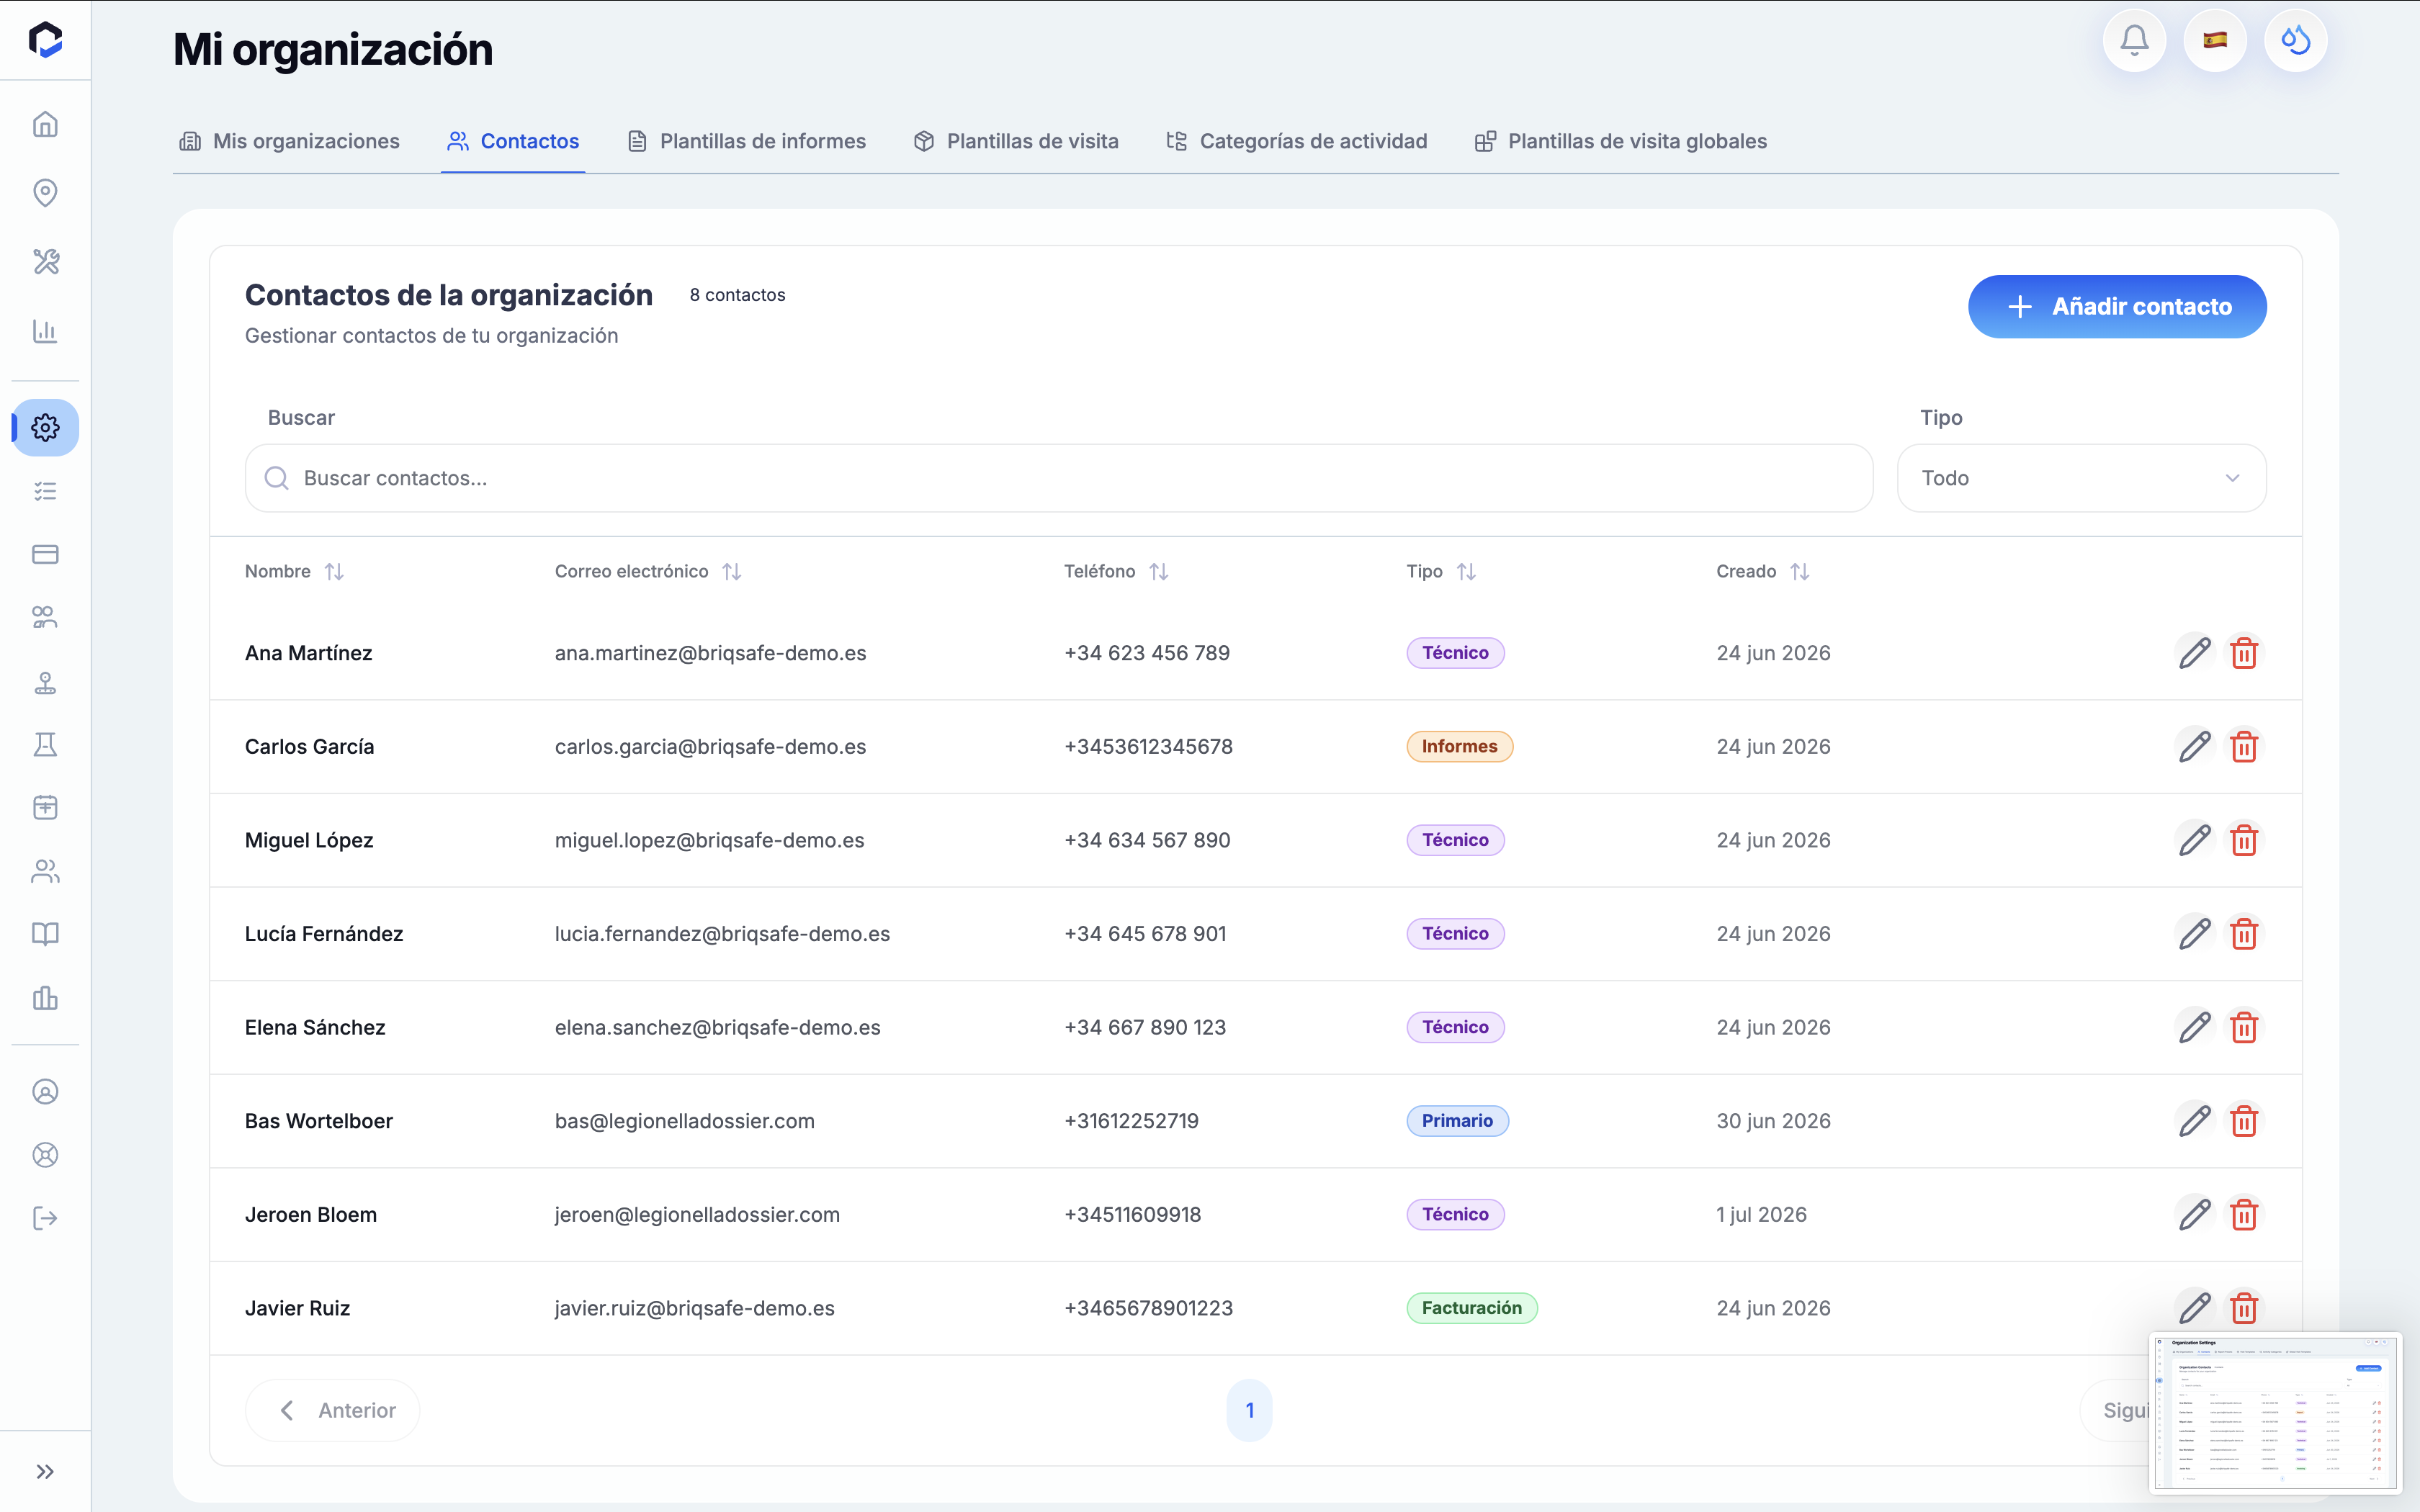This screenshot has height=1512, width=2420.
Task: Click email ana.martinez@briqsafe-demo.es
Action: [x=710, y=653]
